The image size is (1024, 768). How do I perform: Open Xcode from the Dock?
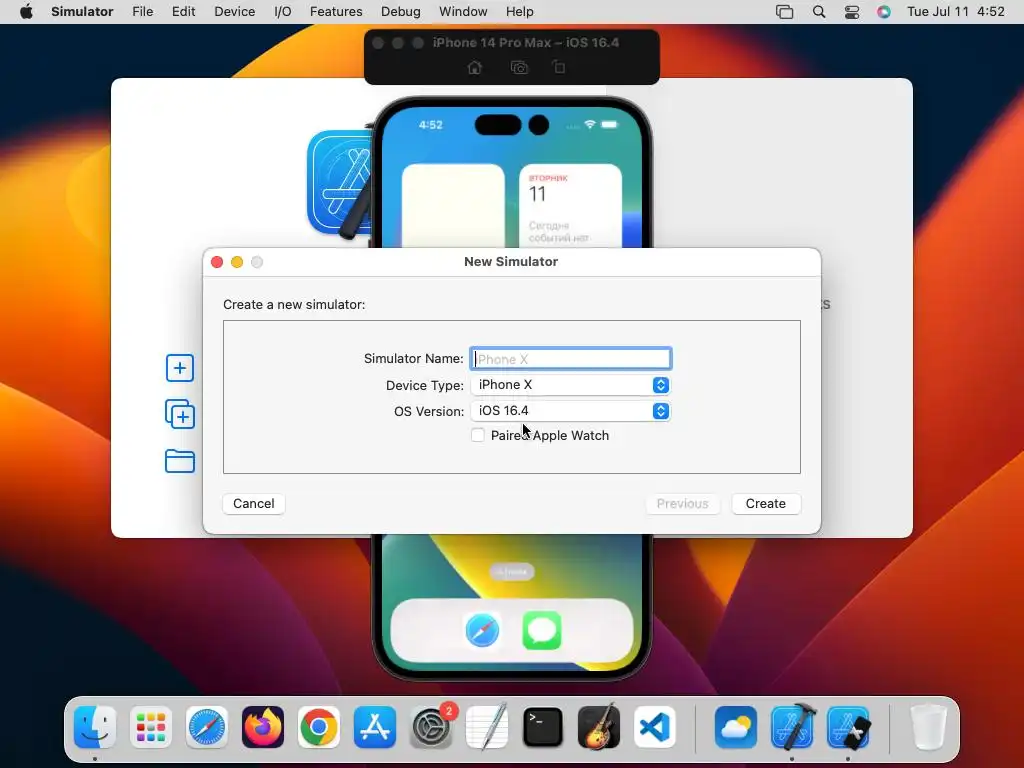coord(792,727)
